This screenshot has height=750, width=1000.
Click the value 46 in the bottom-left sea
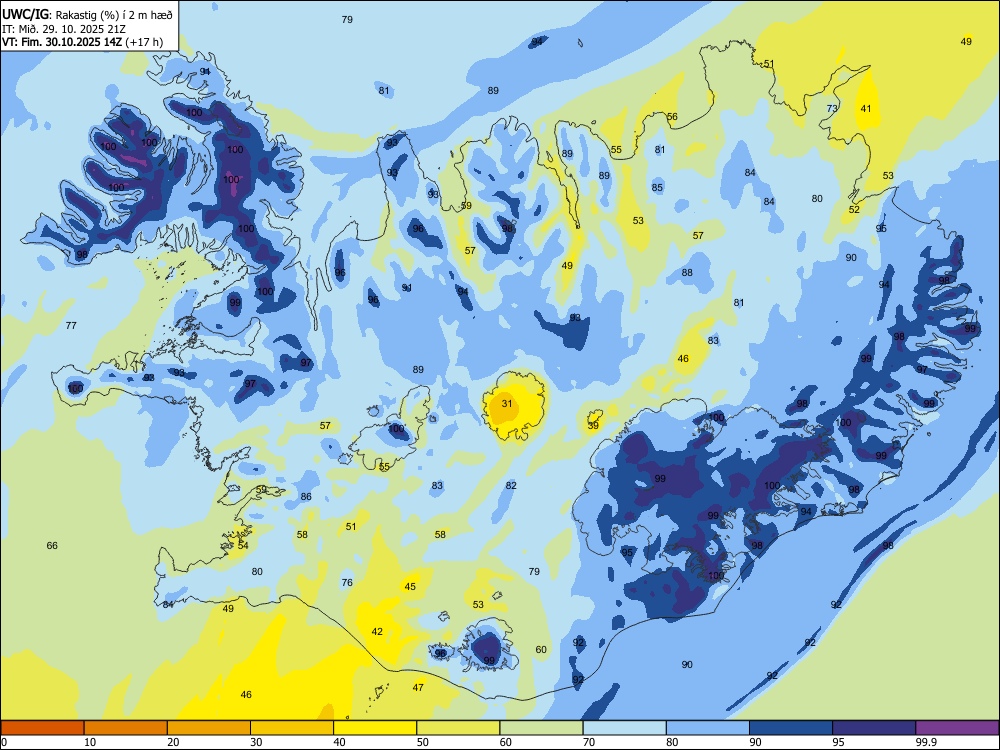click(x=246, y=695)
